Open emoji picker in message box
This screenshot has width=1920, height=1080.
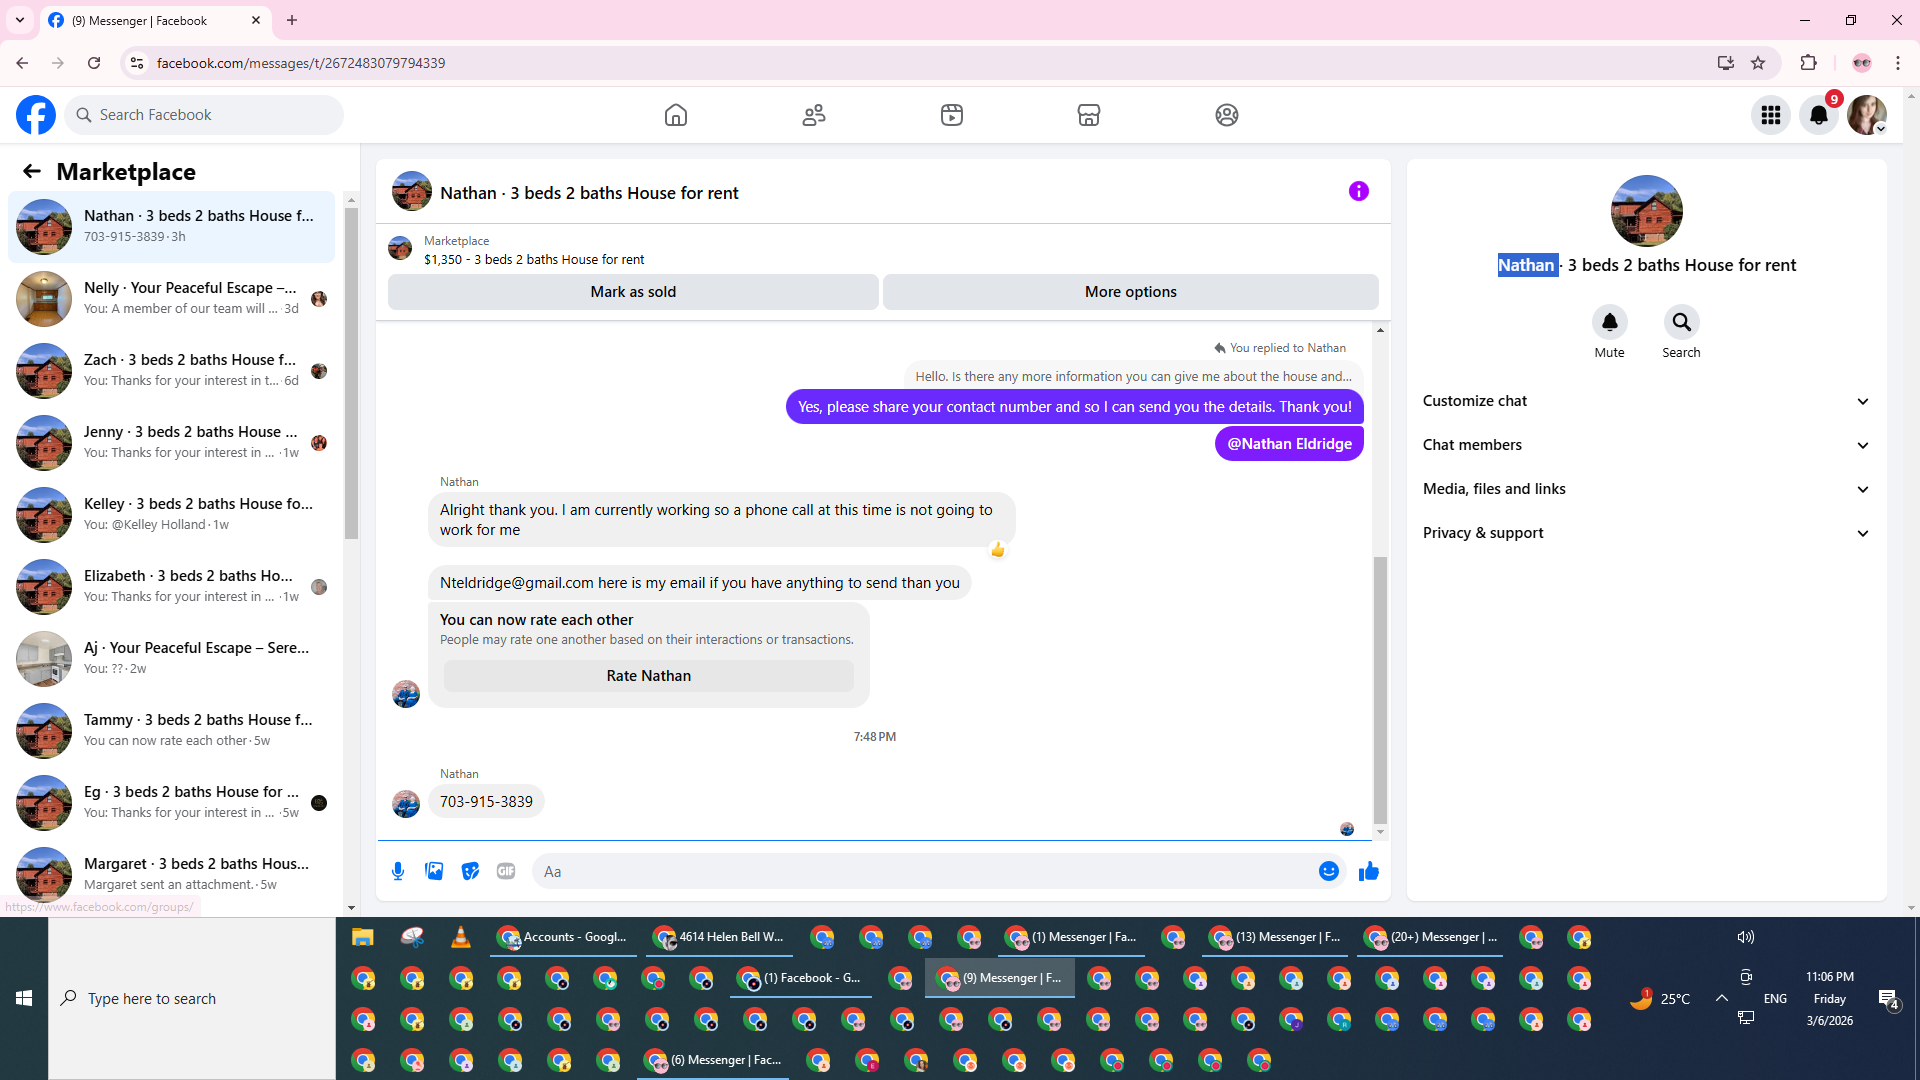[x=1328, y=871]
